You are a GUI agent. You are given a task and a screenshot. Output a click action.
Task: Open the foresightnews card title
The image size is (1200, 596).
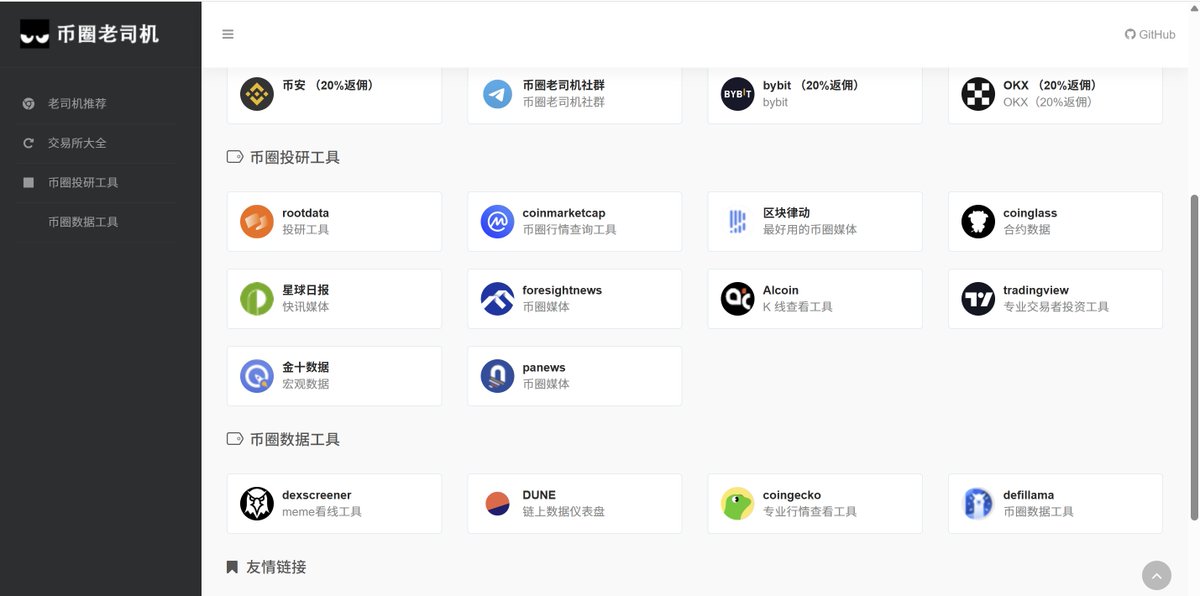click(562, 290)
